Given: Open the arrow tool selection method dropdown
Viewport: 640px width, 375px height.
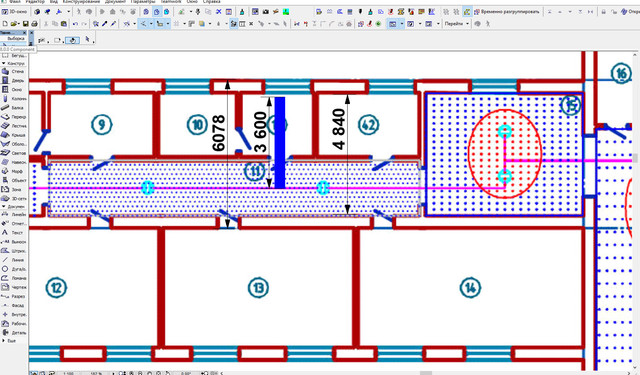Looking at the screenshot, I should click(x=93, y=41).
